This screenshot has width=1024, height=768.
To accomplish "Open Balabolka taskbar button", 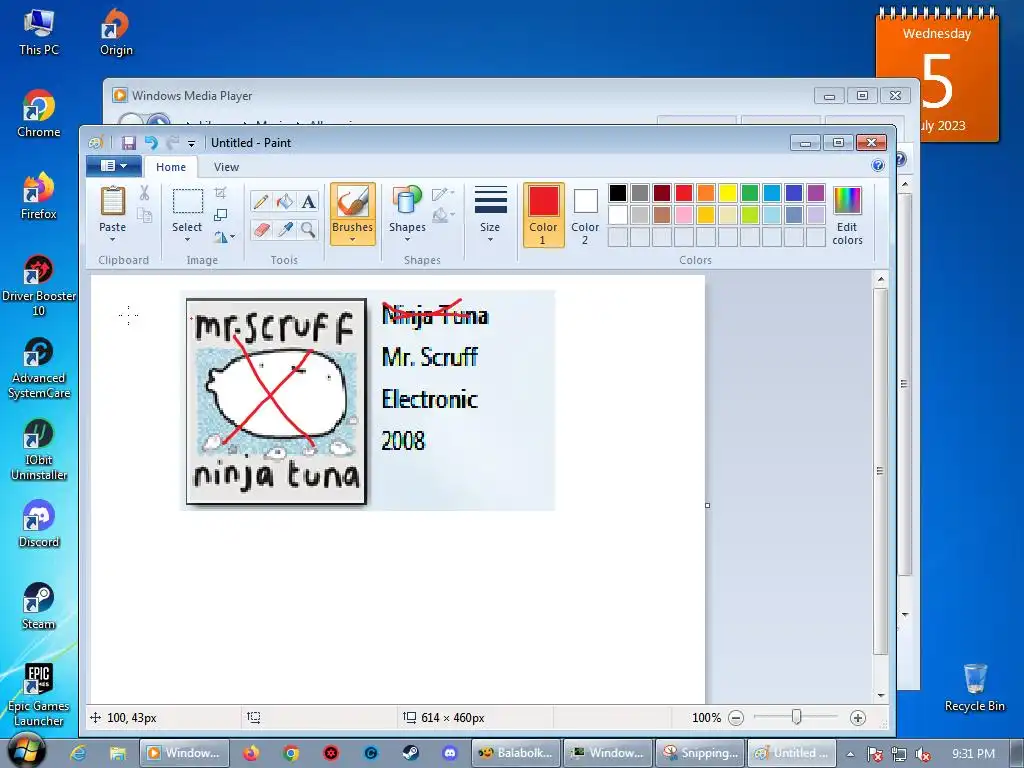I will [516, 753].
